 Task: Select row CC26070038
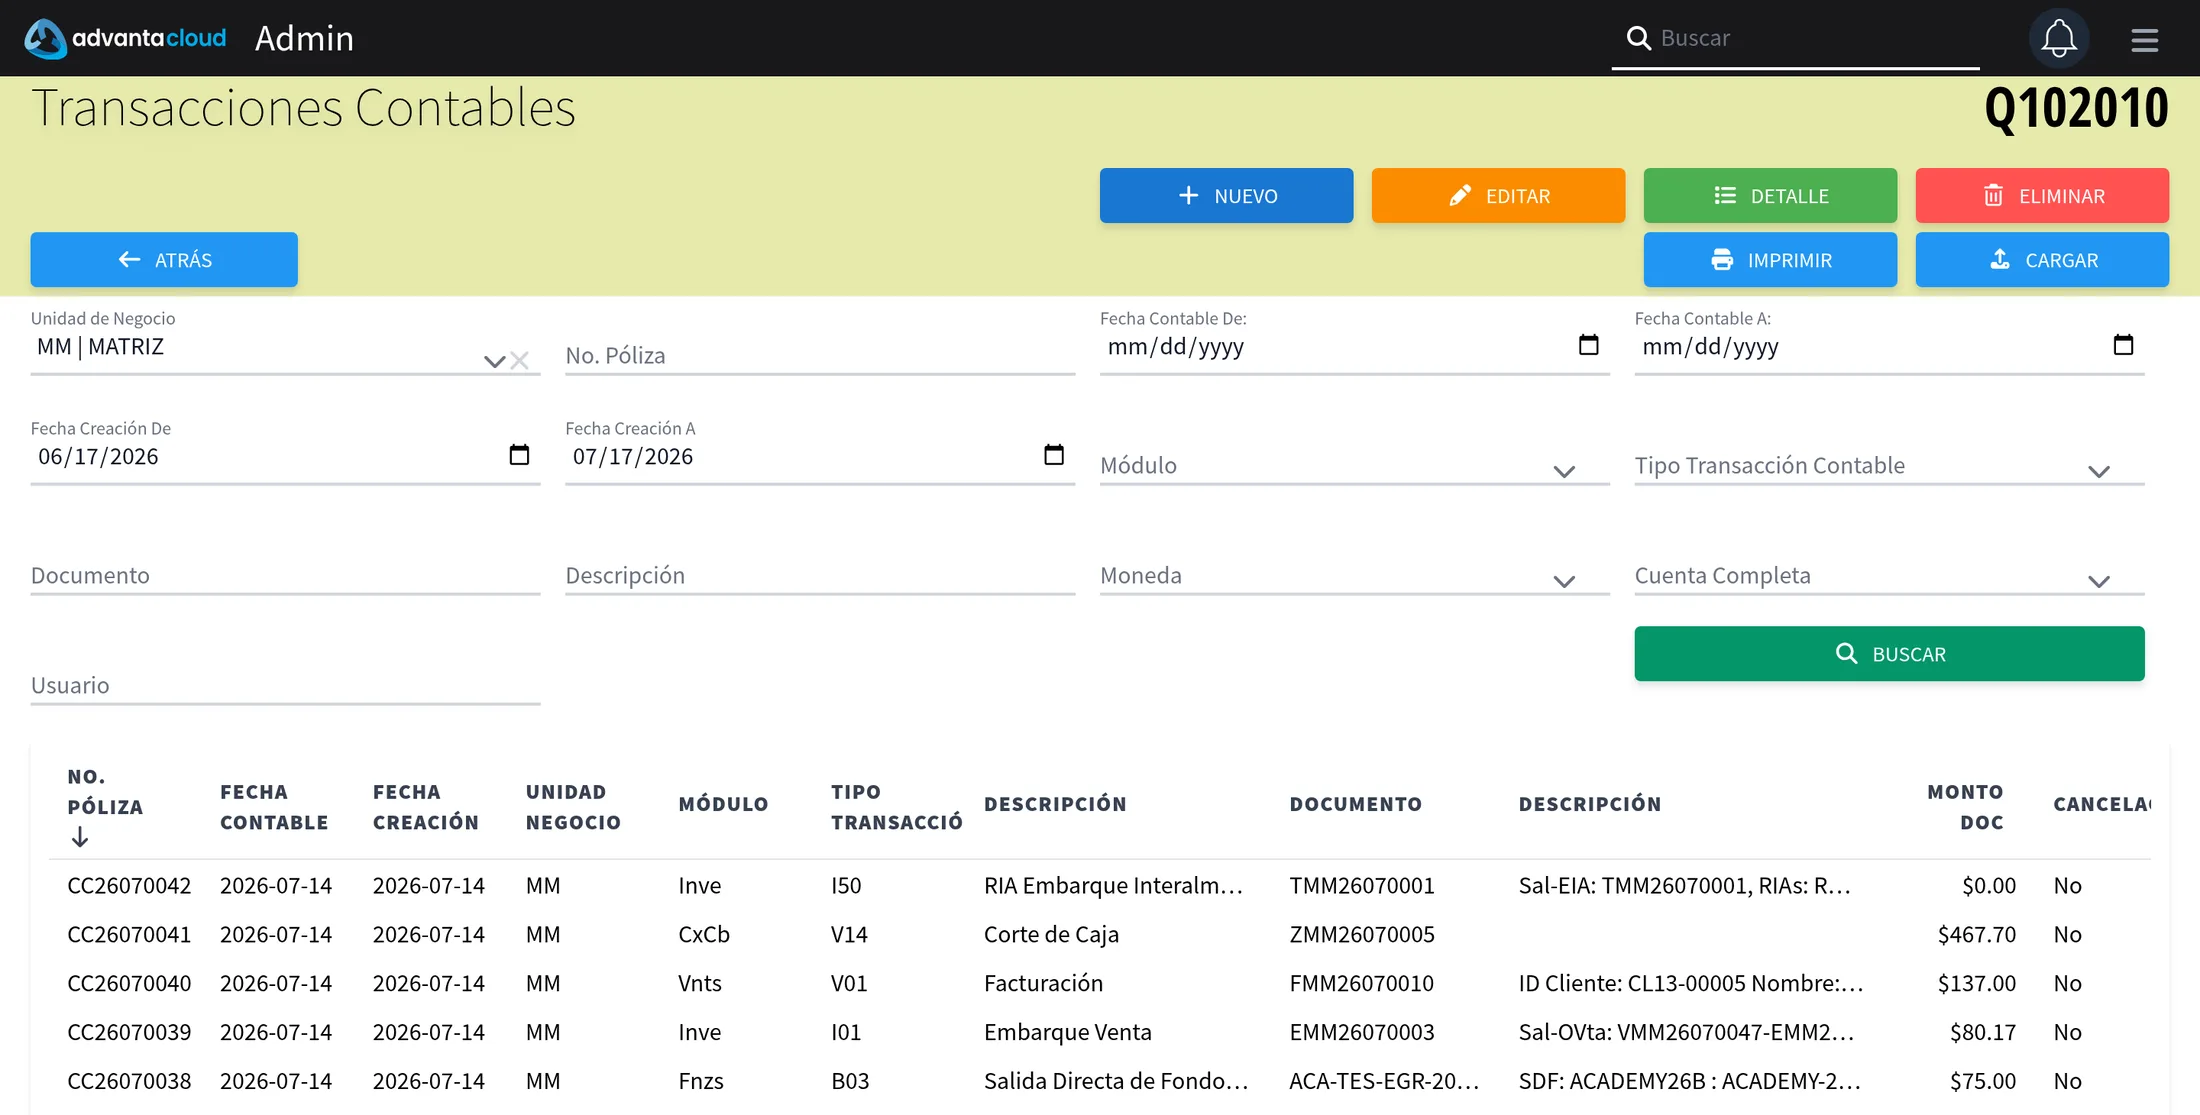[1100, 1081]
